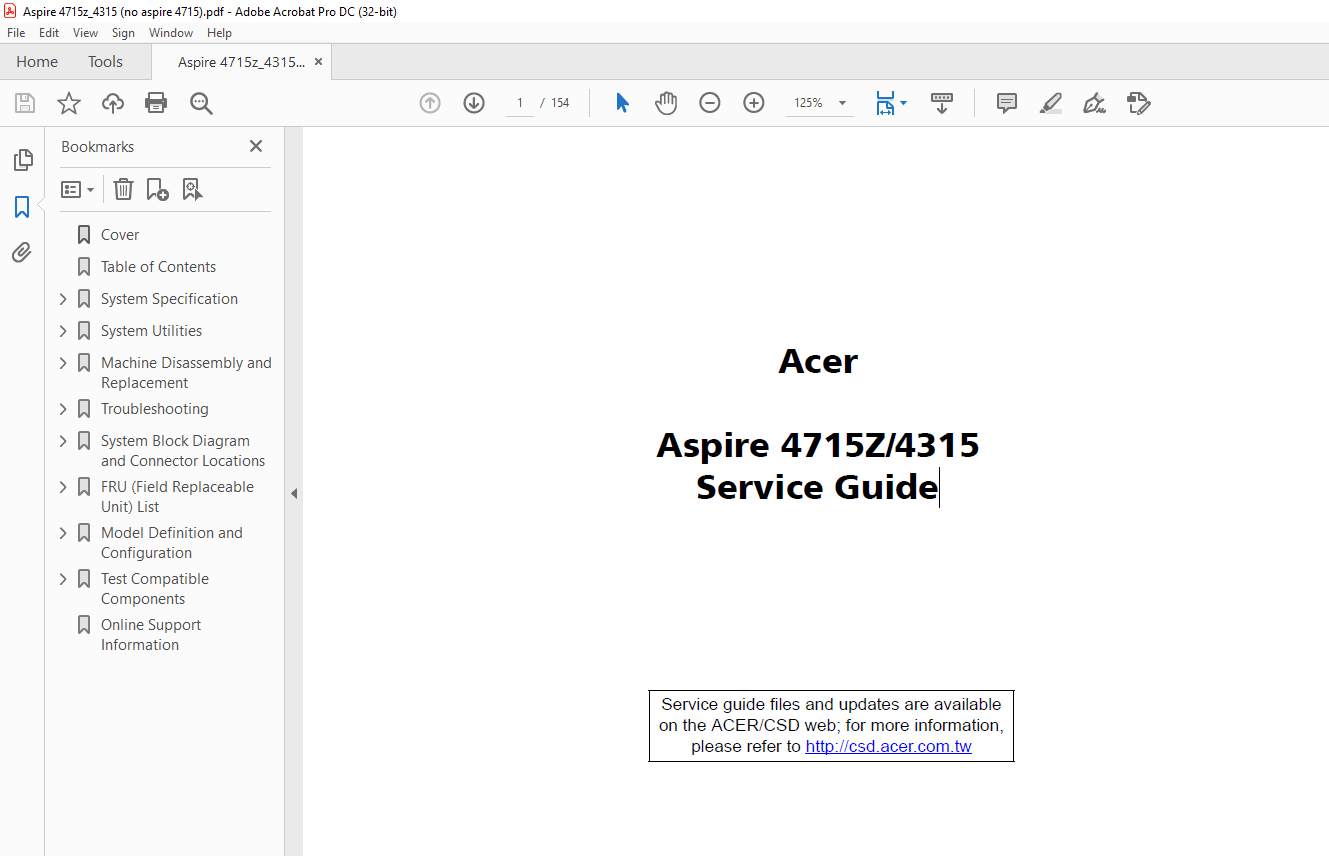Expand Machine Disassembly and Replacement bookmark
The width and height of the screenshot is (1329, 856).
coord(63,363)
